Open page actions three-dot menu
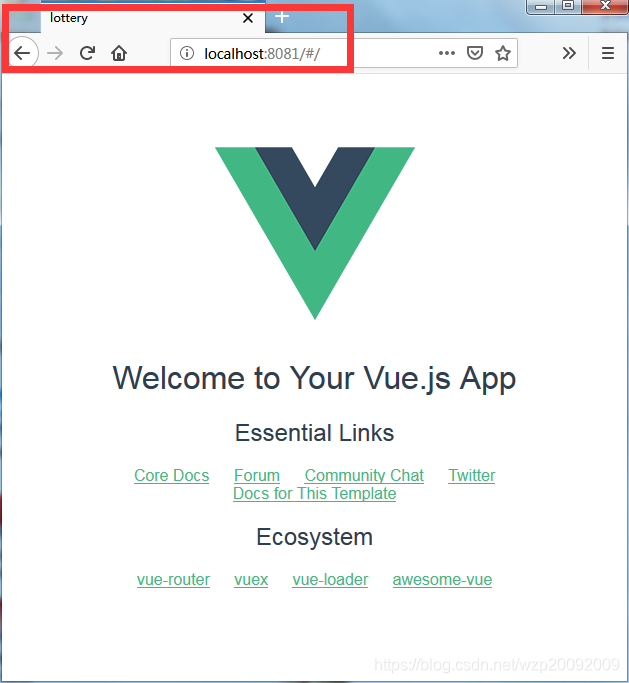The height and width of the screenshot is (683, 629). coord(446,53)
